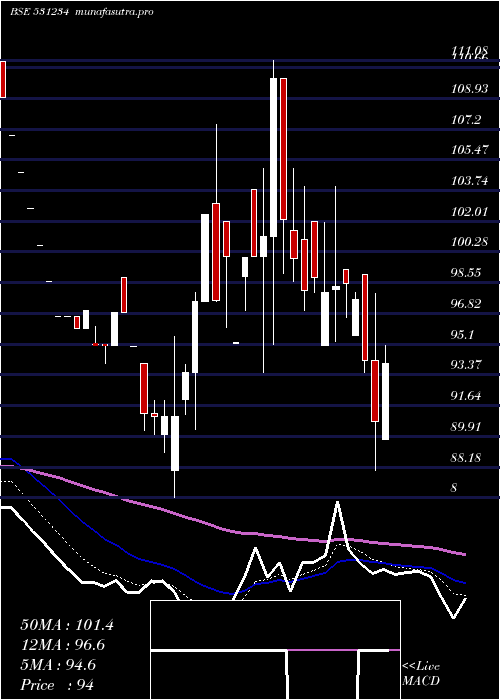Select the 96.82 price level label
This screenshot has height=700, width=500.
point(466,304)
